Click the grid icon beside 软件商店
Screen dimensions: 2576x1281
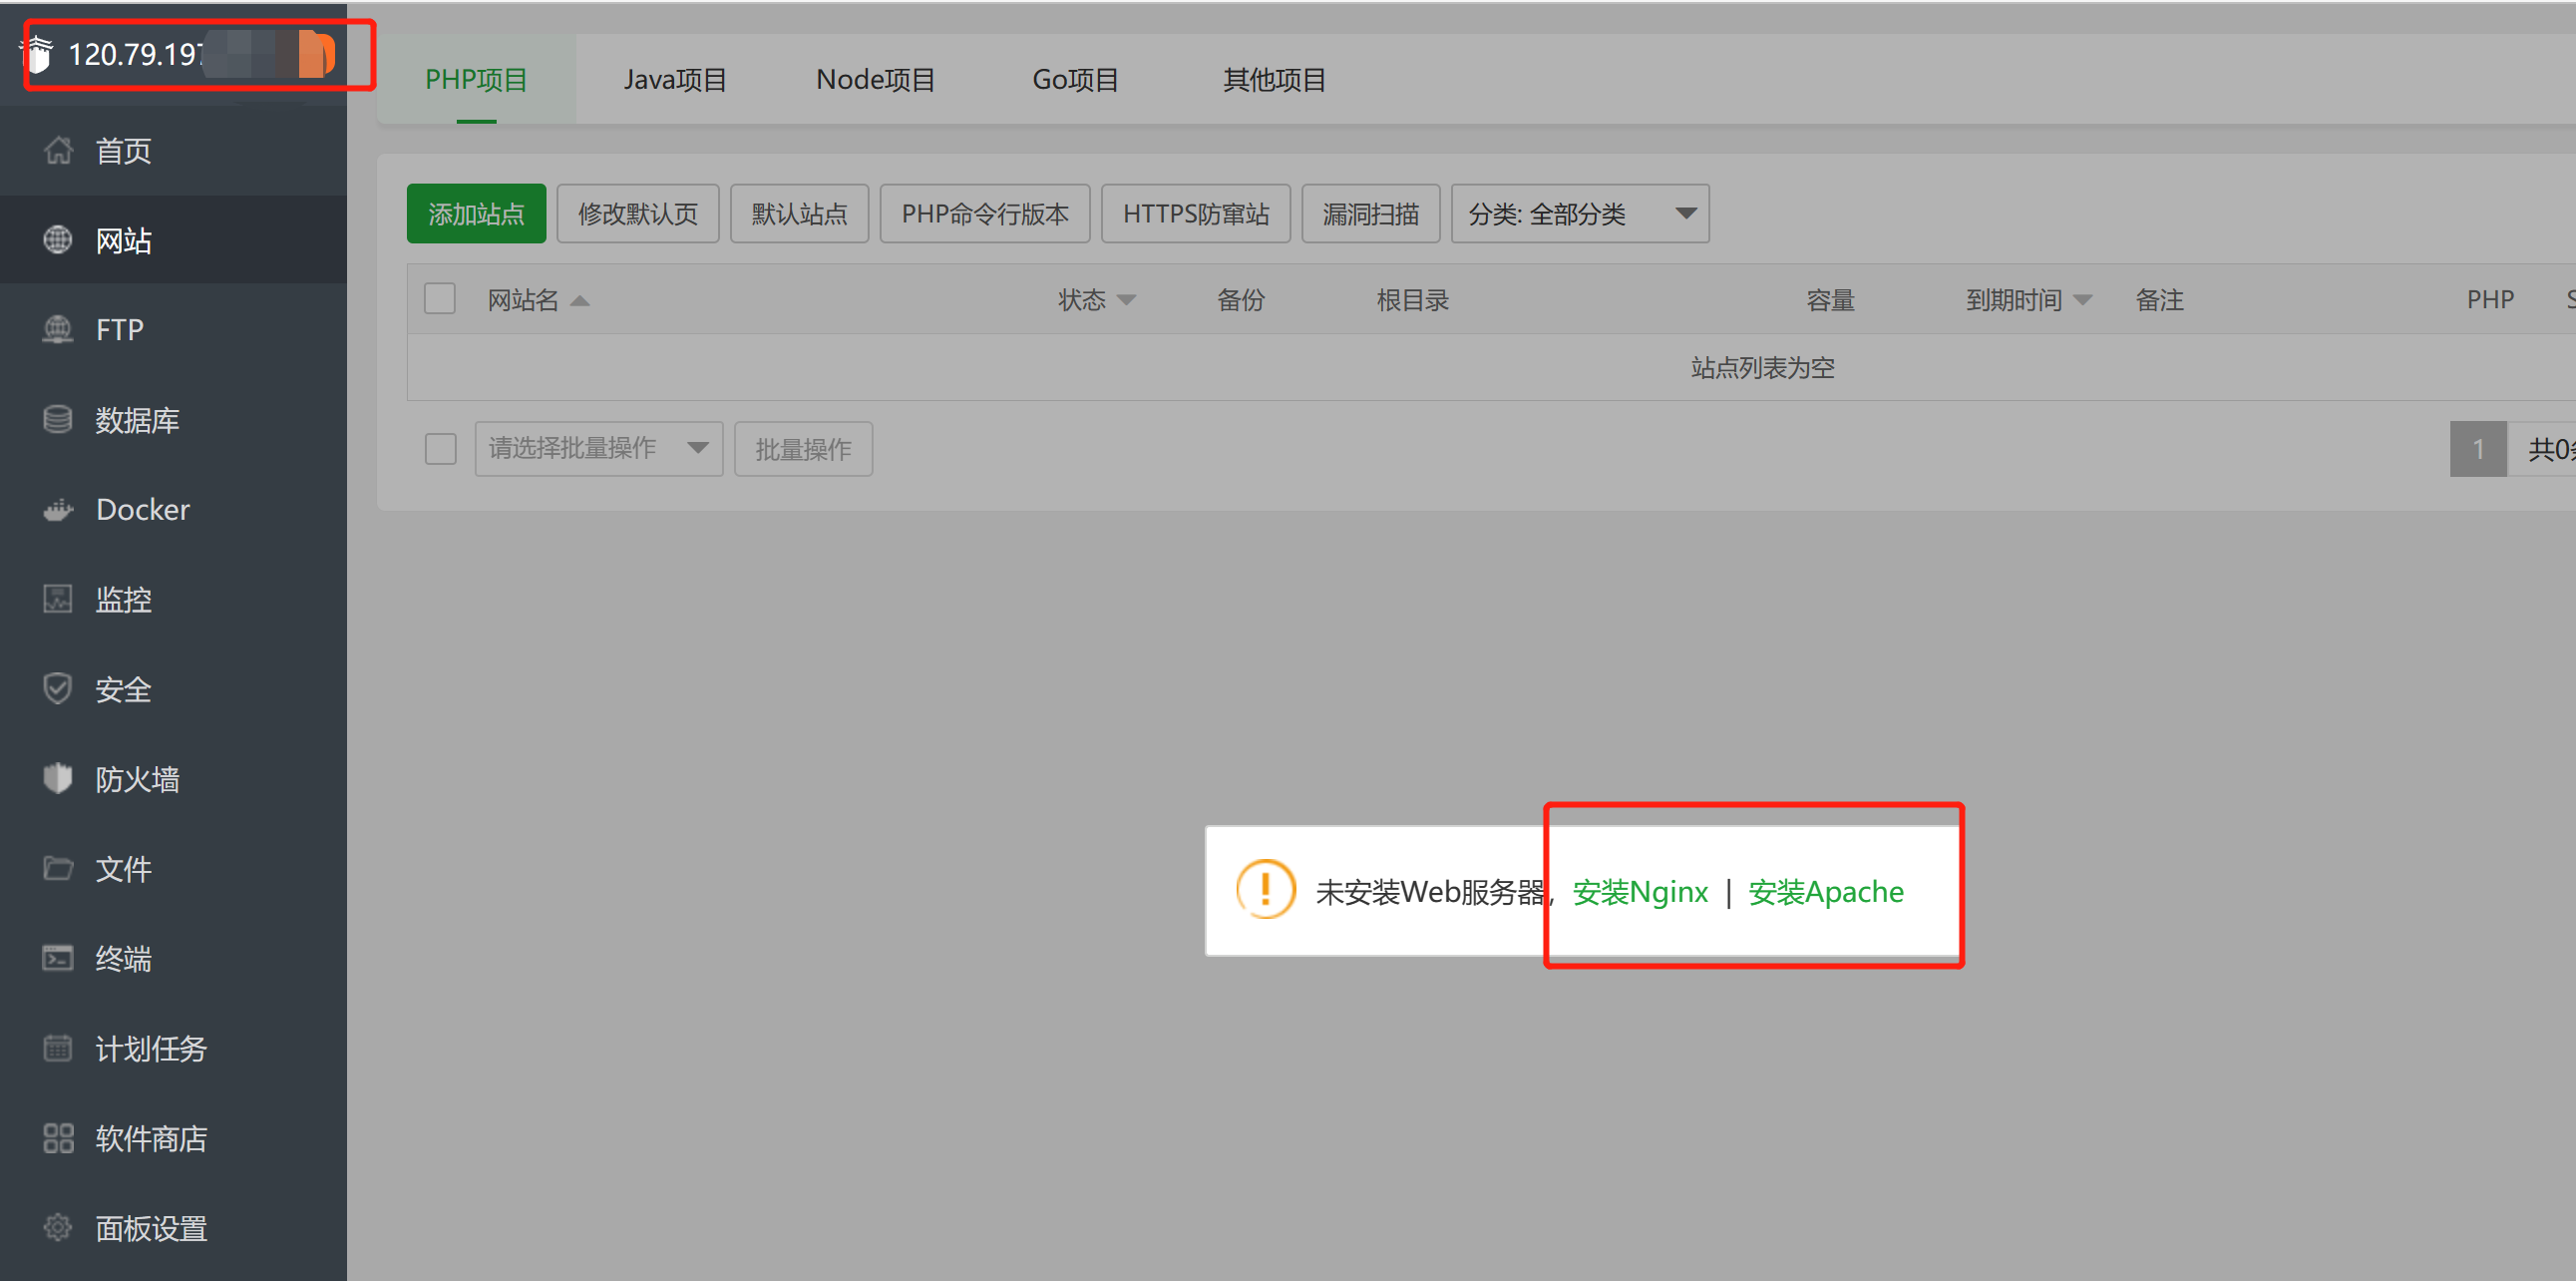(58, 1138)
